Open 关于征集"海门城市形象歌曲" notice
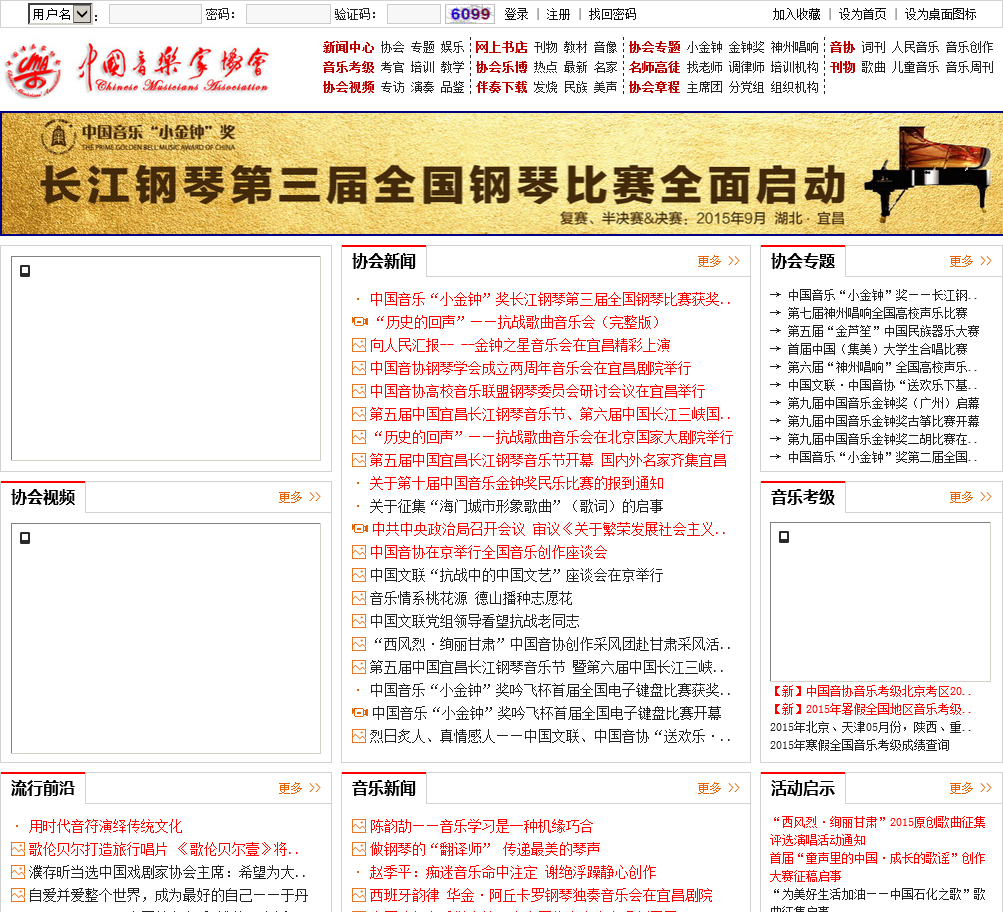 [x=516, y=507]
